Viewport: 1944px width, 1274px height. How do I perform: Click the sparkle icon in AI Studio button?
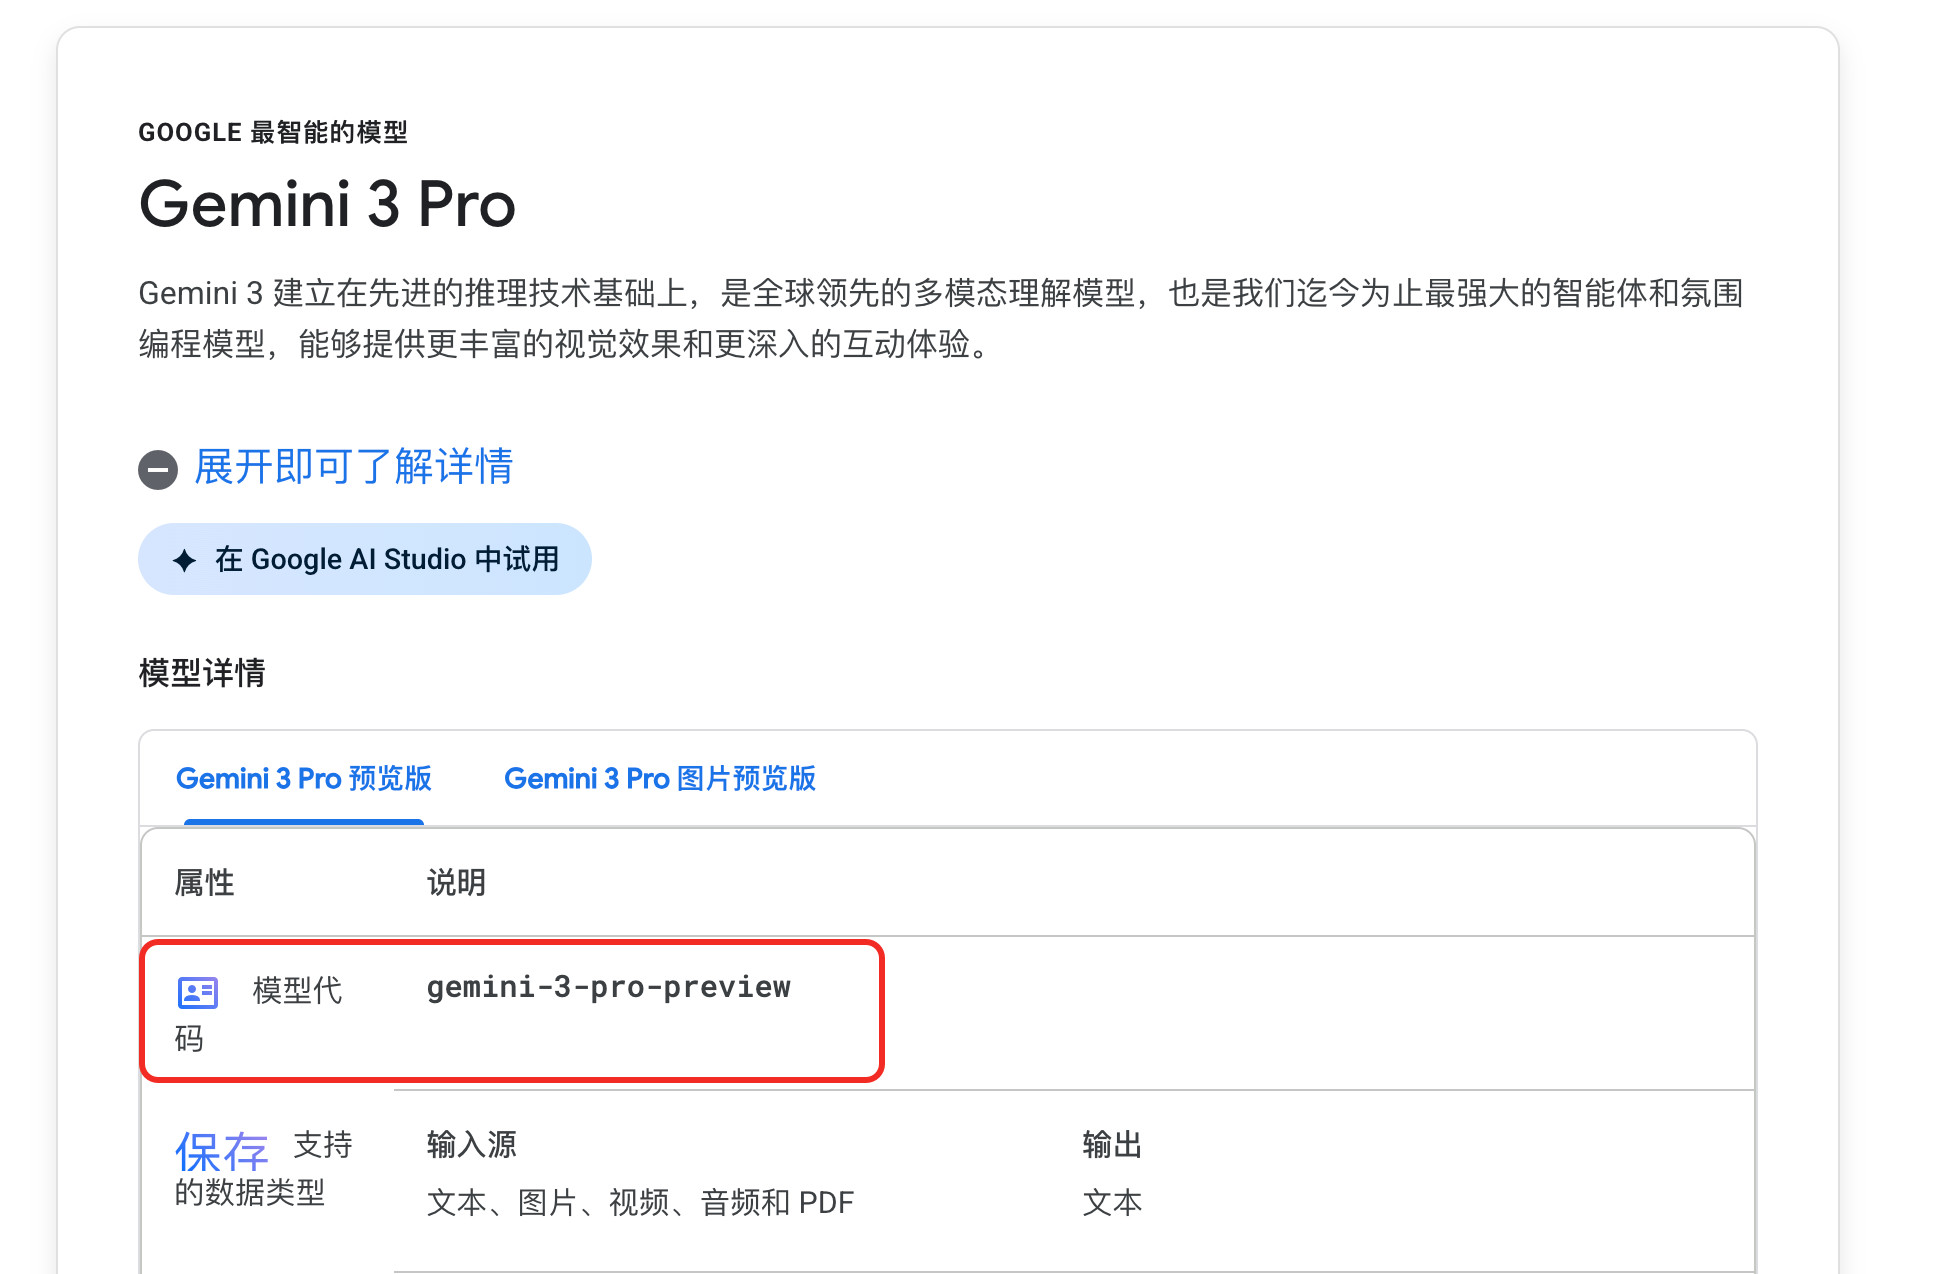click(184, 560)
